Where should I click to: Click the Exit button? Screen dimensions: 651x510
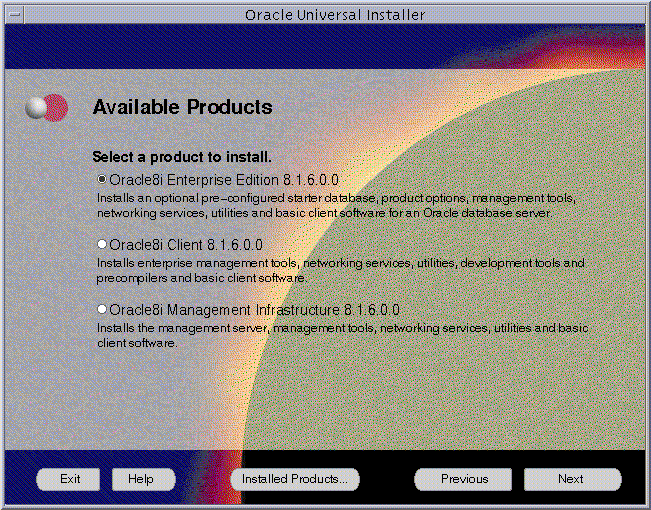click(68, 479)
